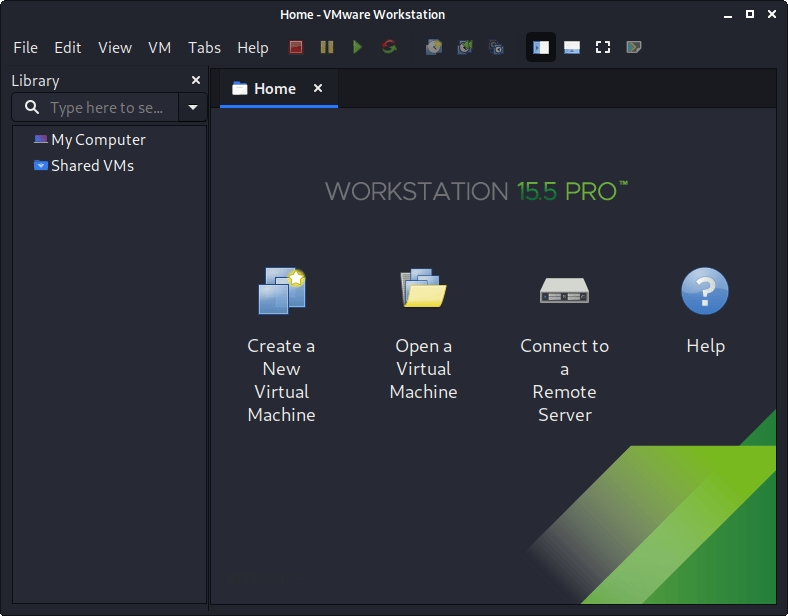Image resolution: width=788 pixels, height=616 pixels.
Task: Expand the library search options dropdown
Action: pyautogui.click(x=193, y=107)
